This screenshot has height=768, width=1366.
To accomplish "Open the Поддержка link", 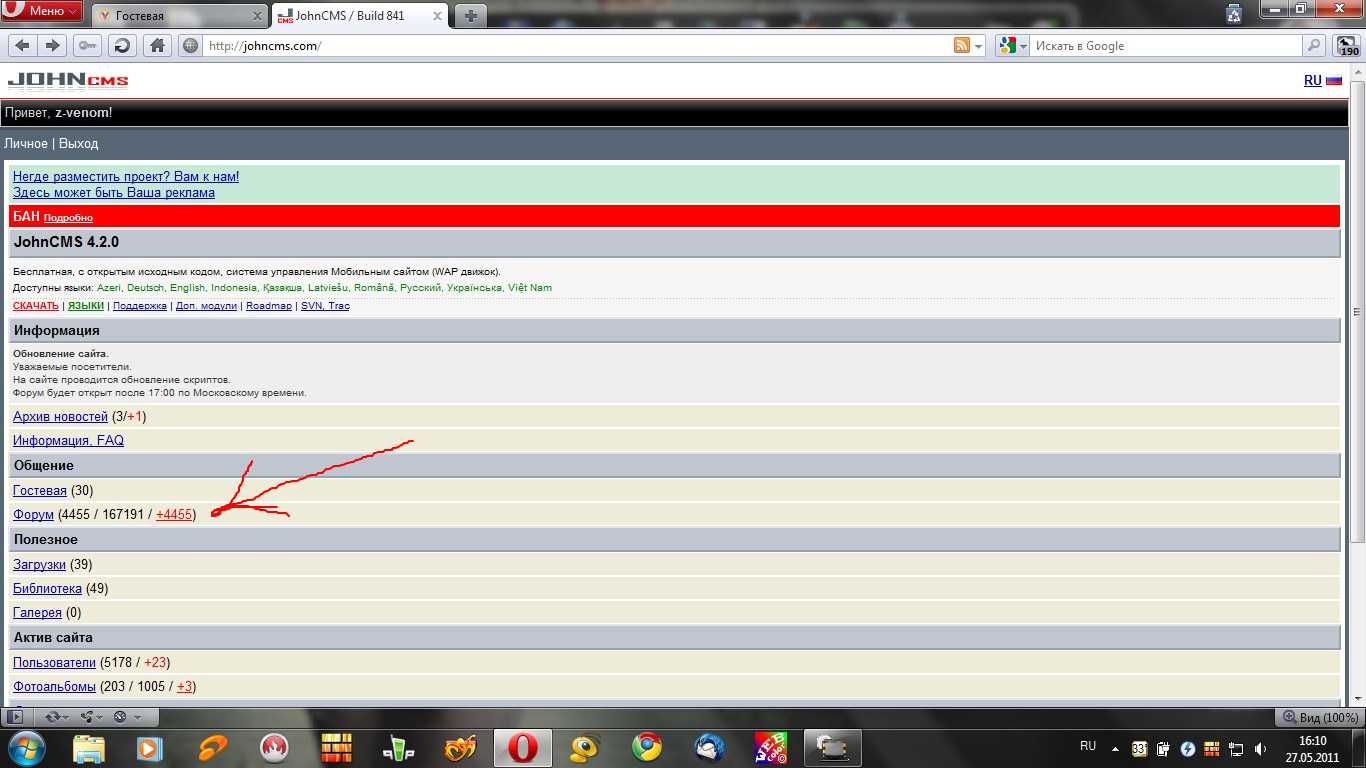I will pos(140,306).
